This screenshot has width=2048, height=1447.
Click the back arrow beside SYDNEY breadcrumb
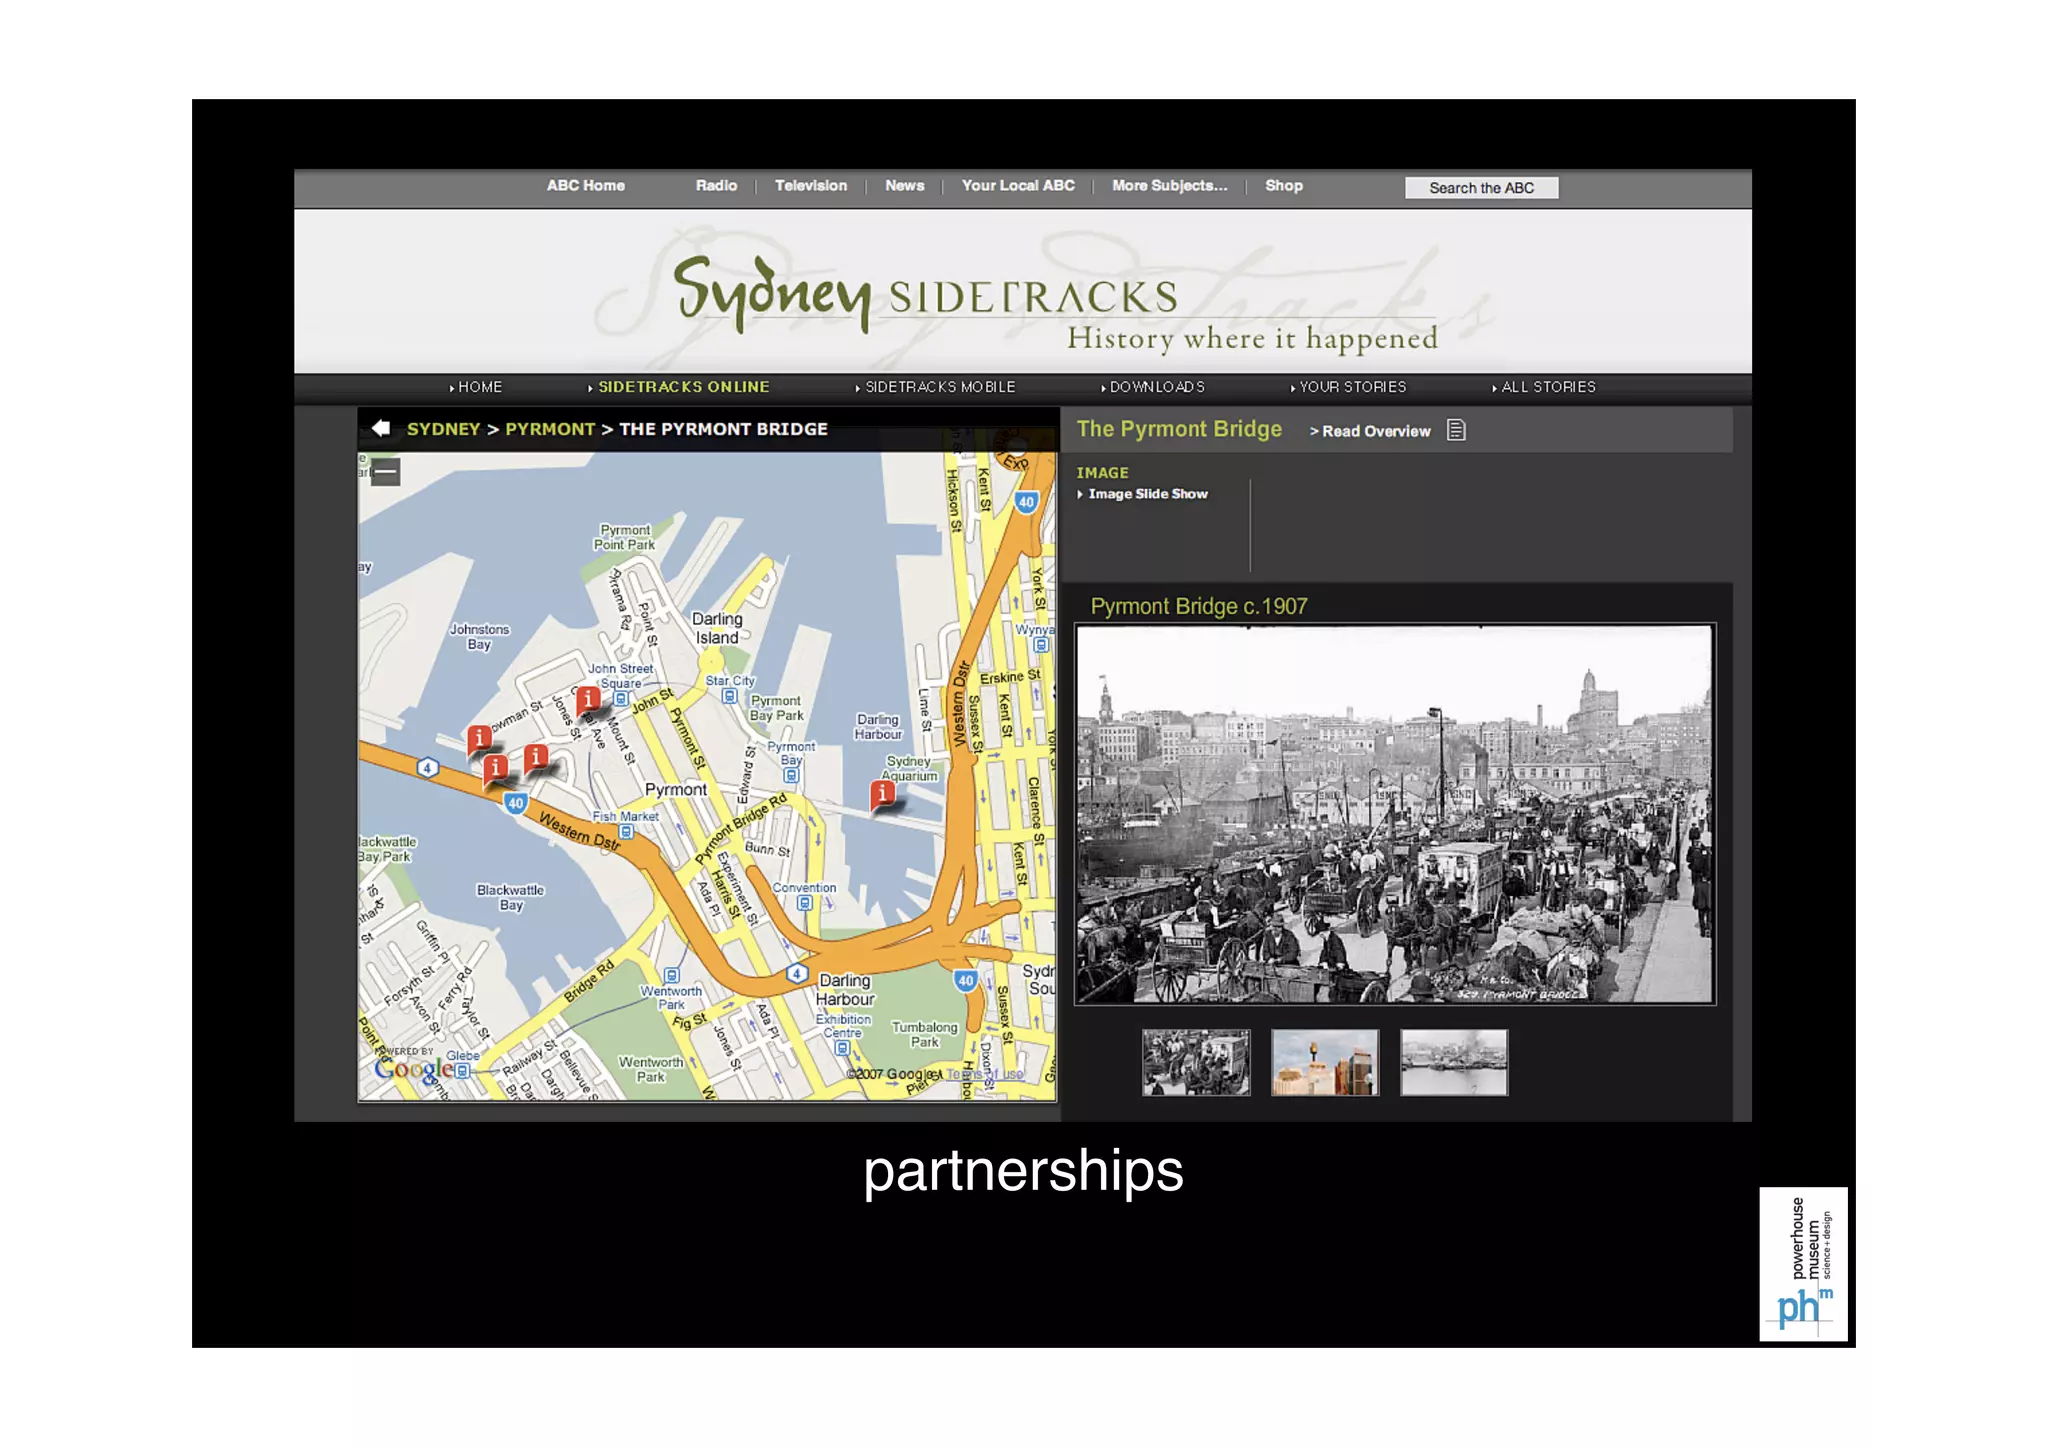coord(381,428)
